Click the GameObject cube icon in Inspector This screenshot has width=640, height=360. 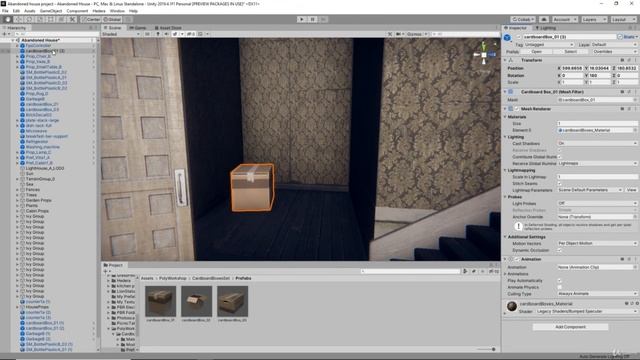[x=507, y=38]
